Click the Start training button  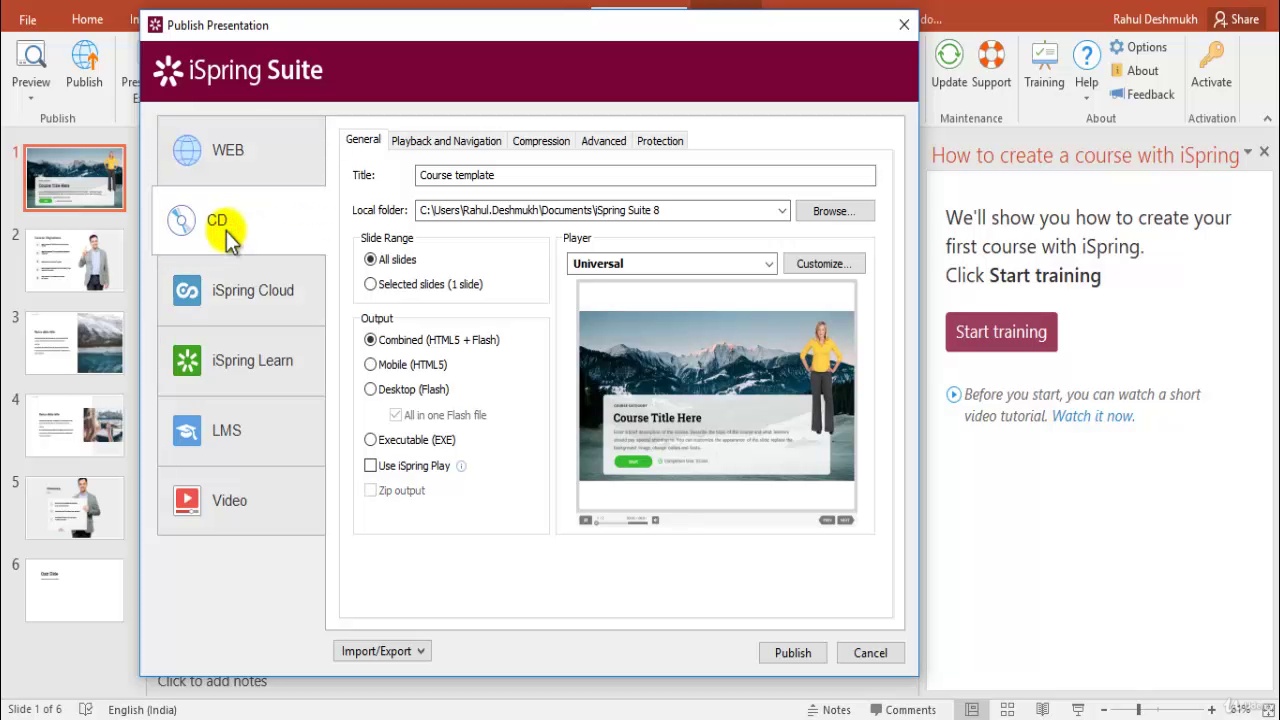coord(1001,332)
